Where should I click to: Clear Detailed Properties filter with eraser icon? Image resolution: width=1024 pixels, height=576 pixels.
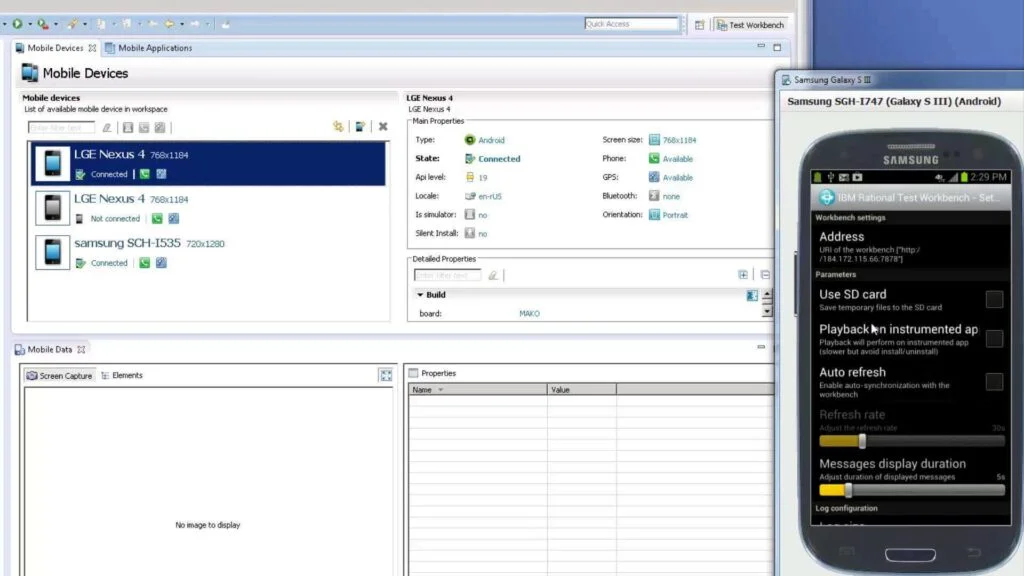(493, 276)
